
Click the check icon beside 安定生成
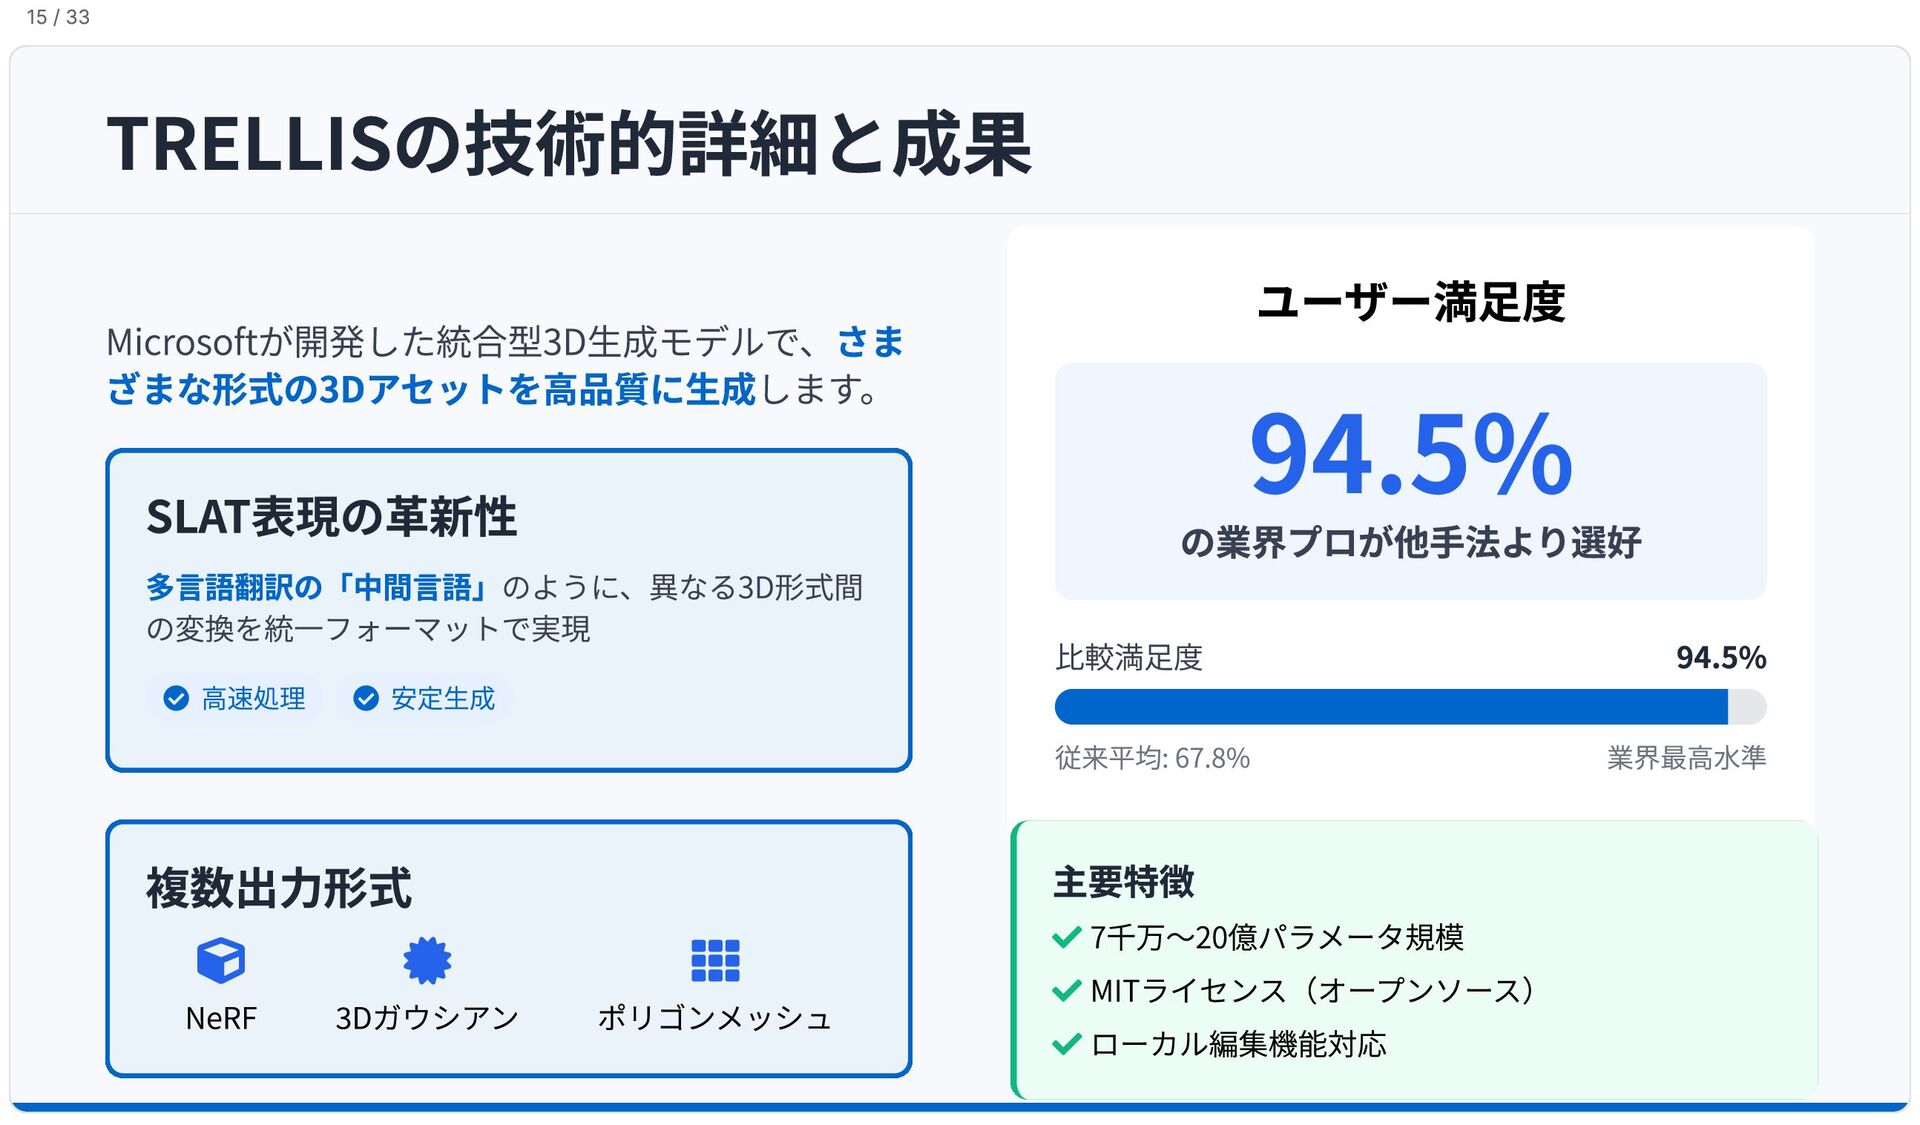[366, 699]
